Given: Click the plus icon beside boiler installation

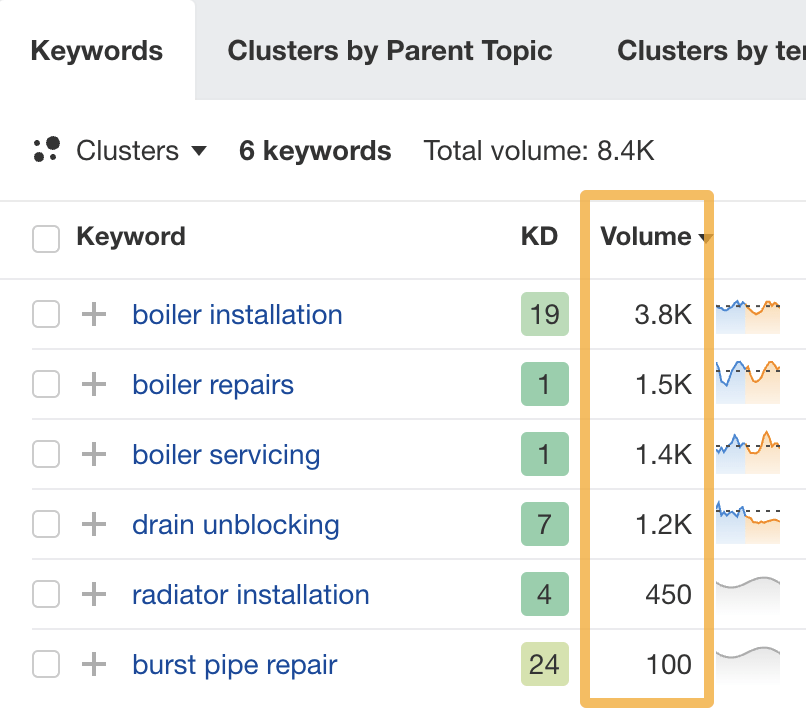Looking at the screenshot, I should [x=93, y=314].
